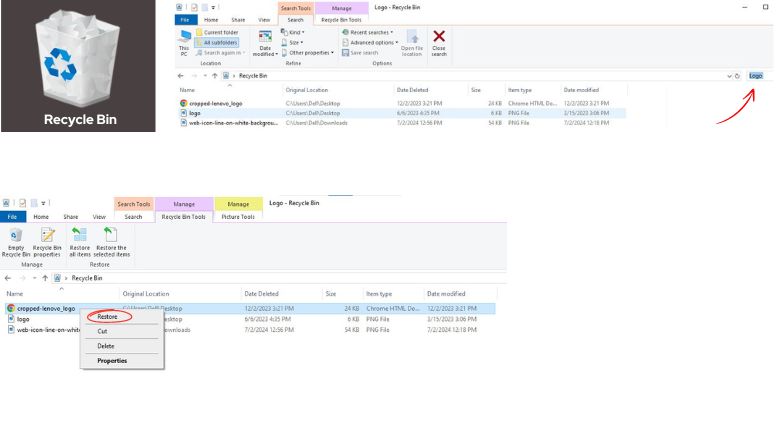Click the Empty Recycle Bin icon
This screenshot has width=780, height=440.
coord(16,235)
